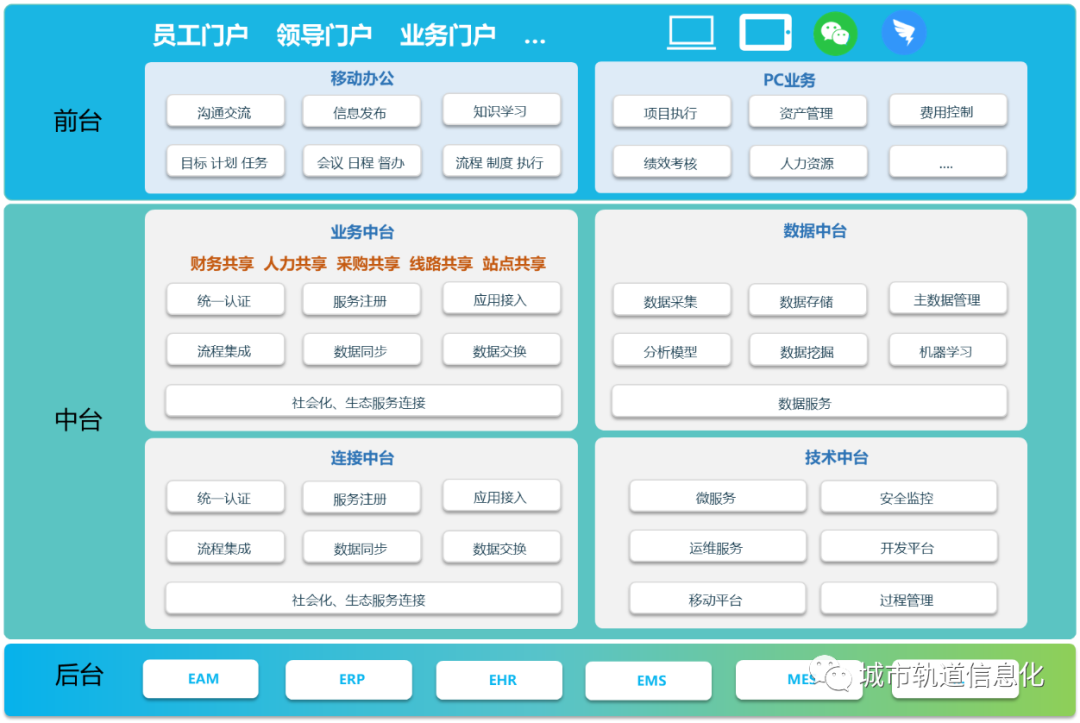
Task: Switch to the 领导门户 portal tab
Action: 324,32
